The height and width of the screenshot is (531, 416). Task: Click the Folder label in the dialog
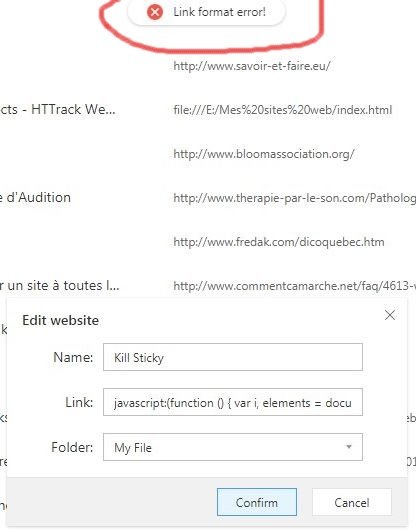pos(72,447)
